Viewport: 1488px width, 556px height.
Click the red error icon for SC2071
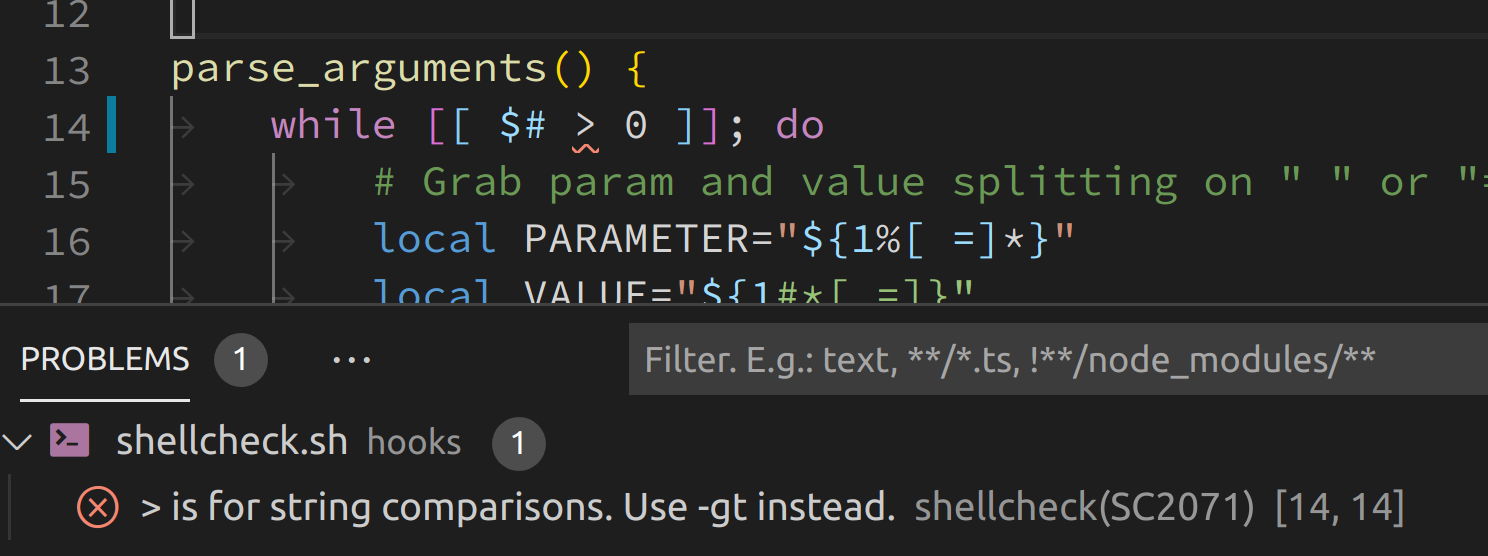pyautogui.click(x=98, y=509)
